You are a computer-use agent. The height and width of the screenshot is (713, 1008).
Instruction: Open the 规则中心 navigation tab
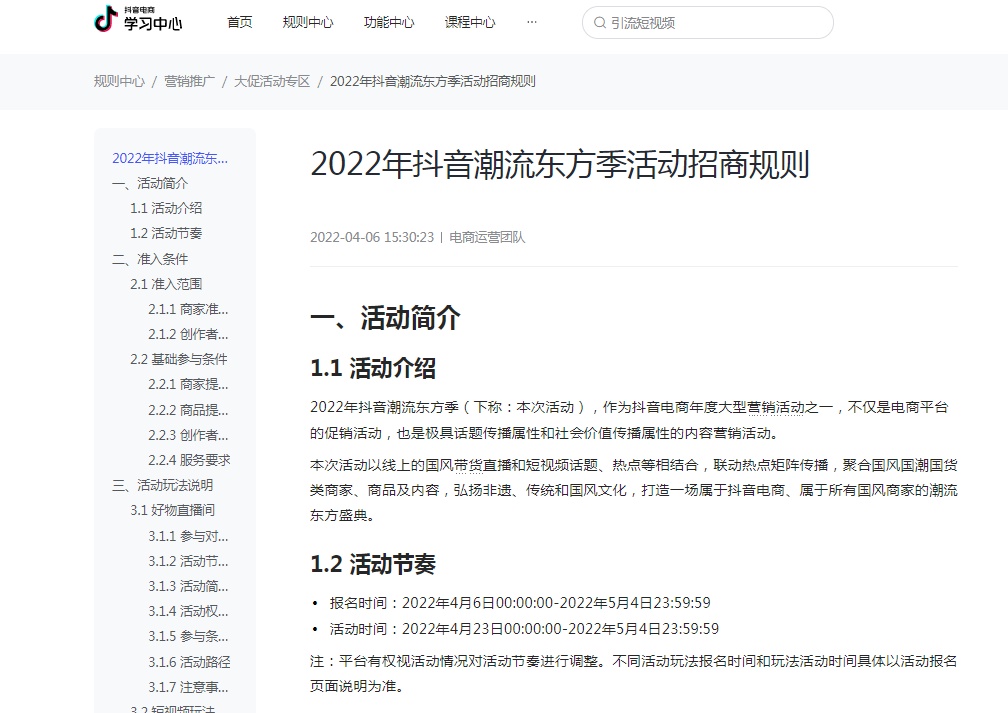[x=308, y=23]
